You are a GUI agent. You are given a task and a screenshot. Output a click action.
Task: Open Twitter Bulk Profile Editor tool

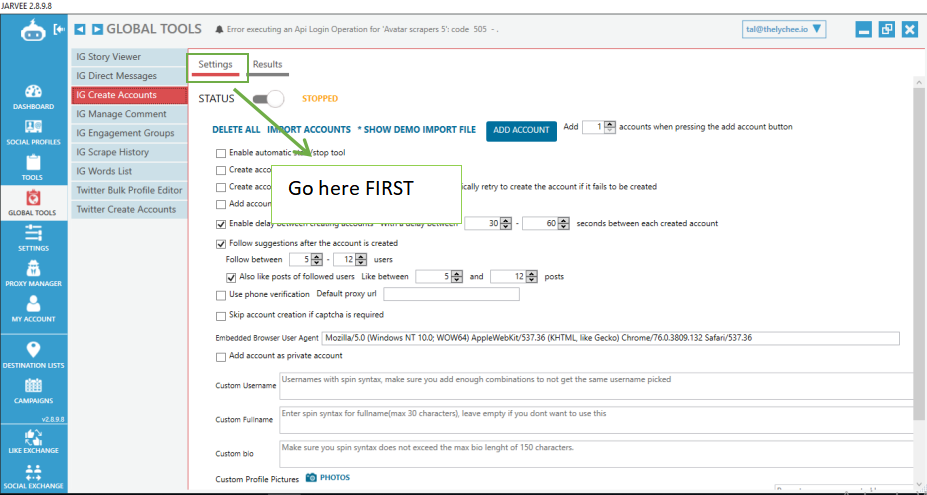pyautogui.click(x=129, y=190)
